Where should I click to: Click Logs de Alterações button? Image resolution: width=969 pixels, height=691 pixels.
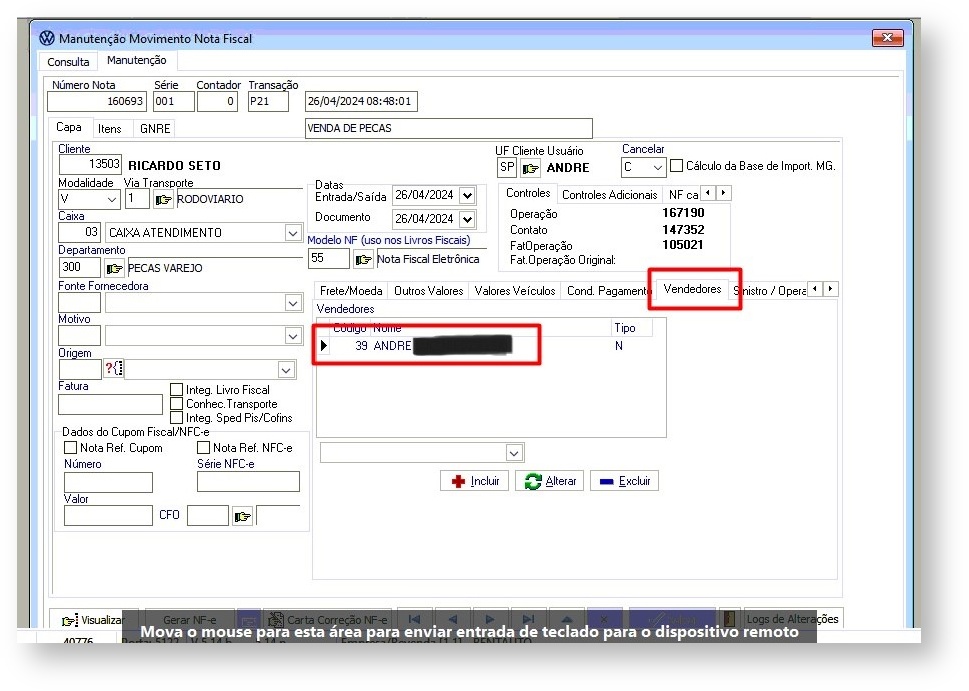click(792, 619)
